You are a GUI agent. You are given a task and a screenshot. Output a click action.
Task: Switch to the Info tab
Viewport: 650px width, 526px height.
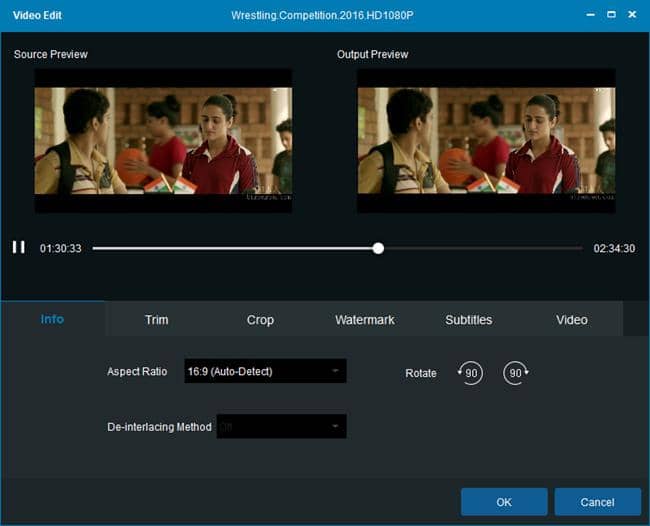(x=52, y=319)
